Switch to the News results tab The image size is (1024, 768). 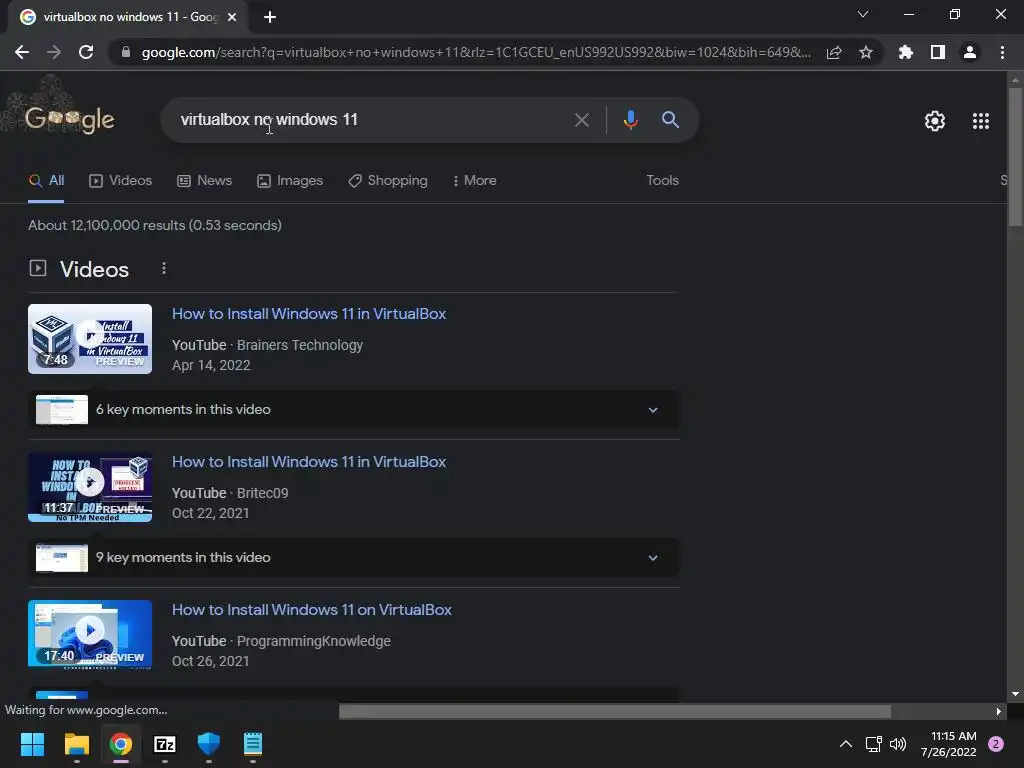(x=205, y=180)
